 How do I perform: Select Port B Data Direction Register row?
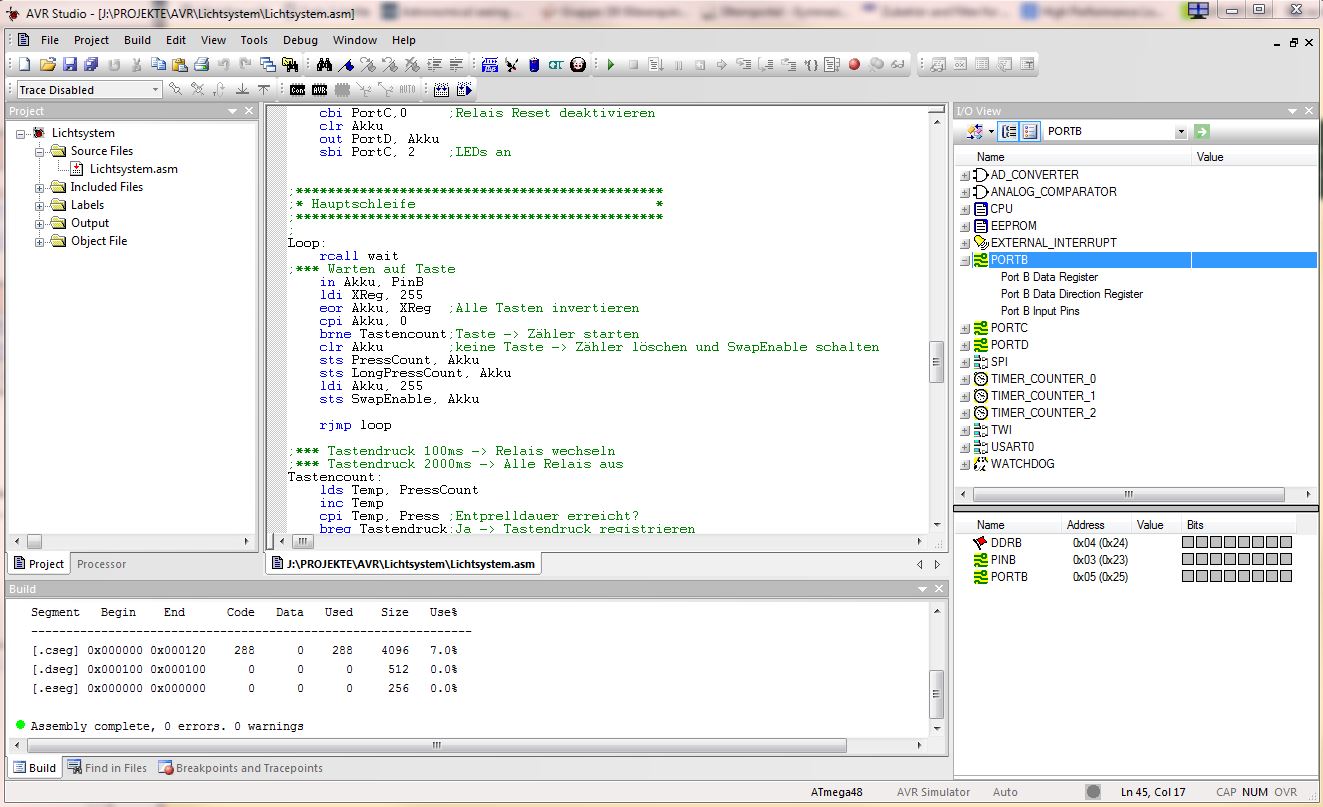pyautogui.click(x=1071, y=294)
